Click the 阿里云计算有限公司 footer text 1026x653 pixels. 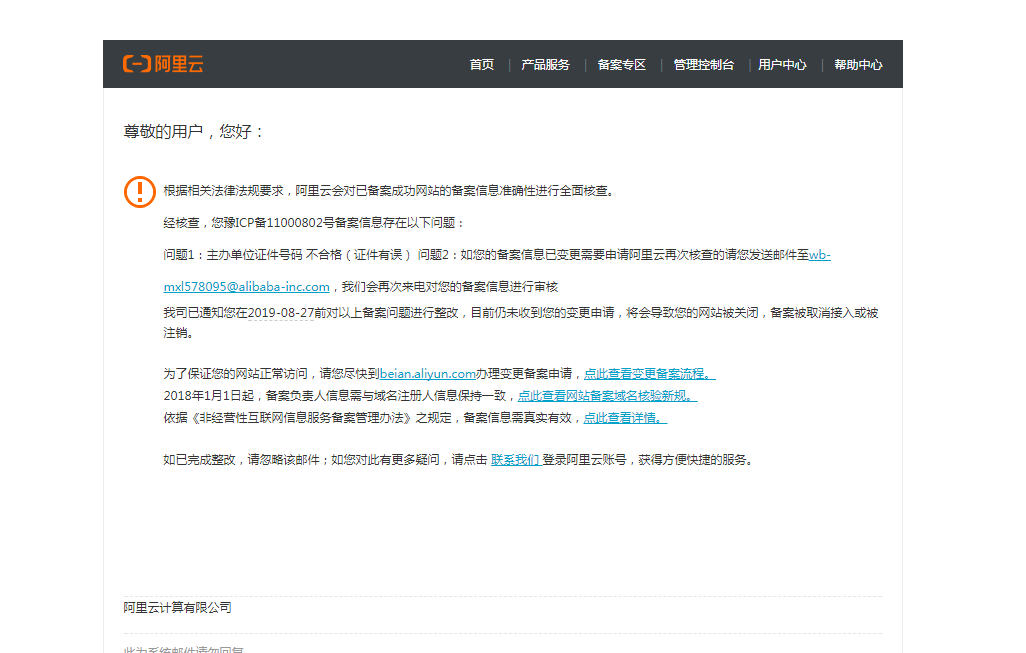point(177,608)
